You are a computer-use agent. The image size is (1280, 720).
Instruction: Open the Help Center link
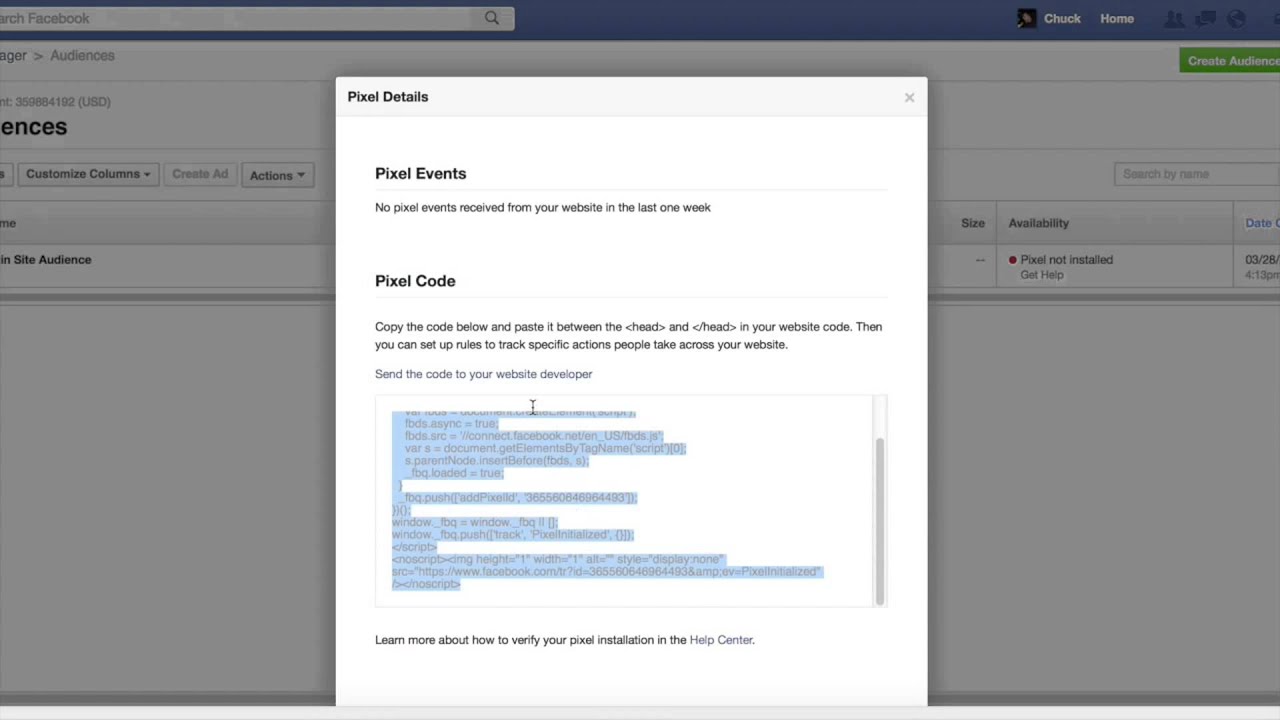pyautogui.click(x=721, y=640)
